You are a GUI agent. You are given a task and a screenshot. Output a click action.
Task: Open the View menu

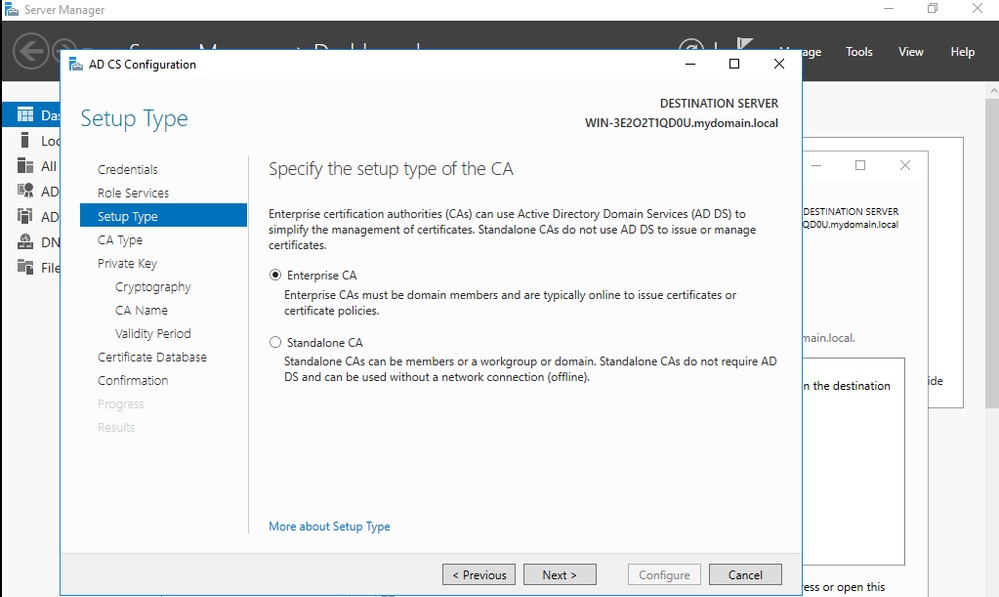pyautogui.click(x=910, y=51)
